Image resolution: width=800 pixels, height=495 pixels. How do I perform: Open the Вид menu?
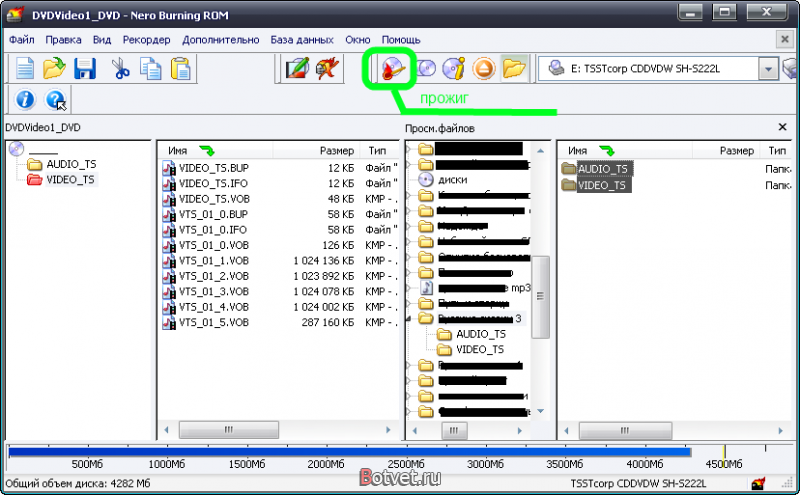[102, 40]
